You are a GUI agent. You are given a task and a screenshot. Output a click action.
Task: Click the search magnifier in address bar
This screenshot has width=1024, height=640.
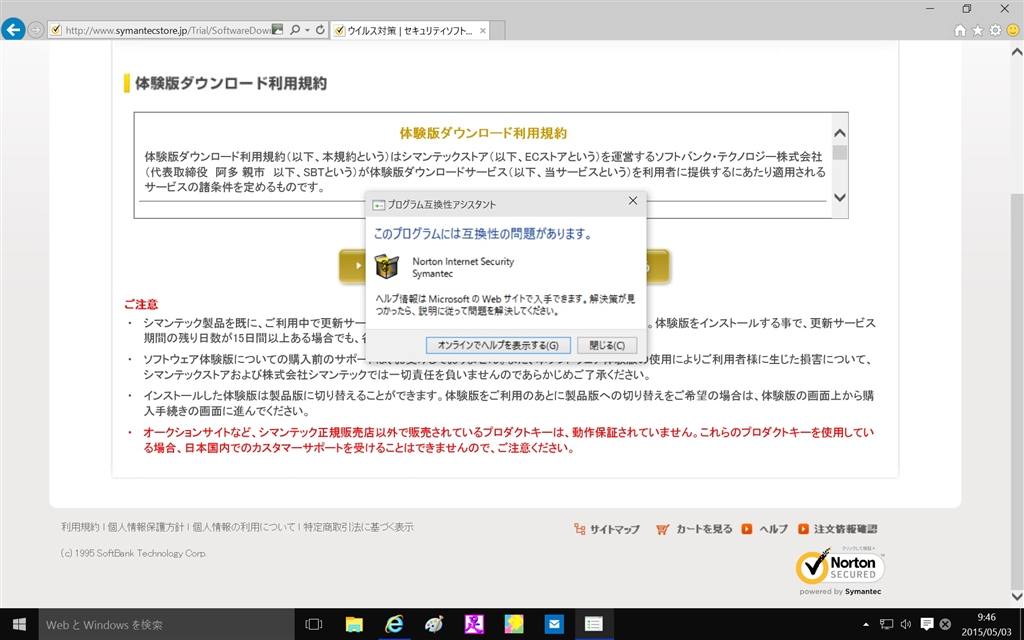pyautogui.click(x=295, y=30)
